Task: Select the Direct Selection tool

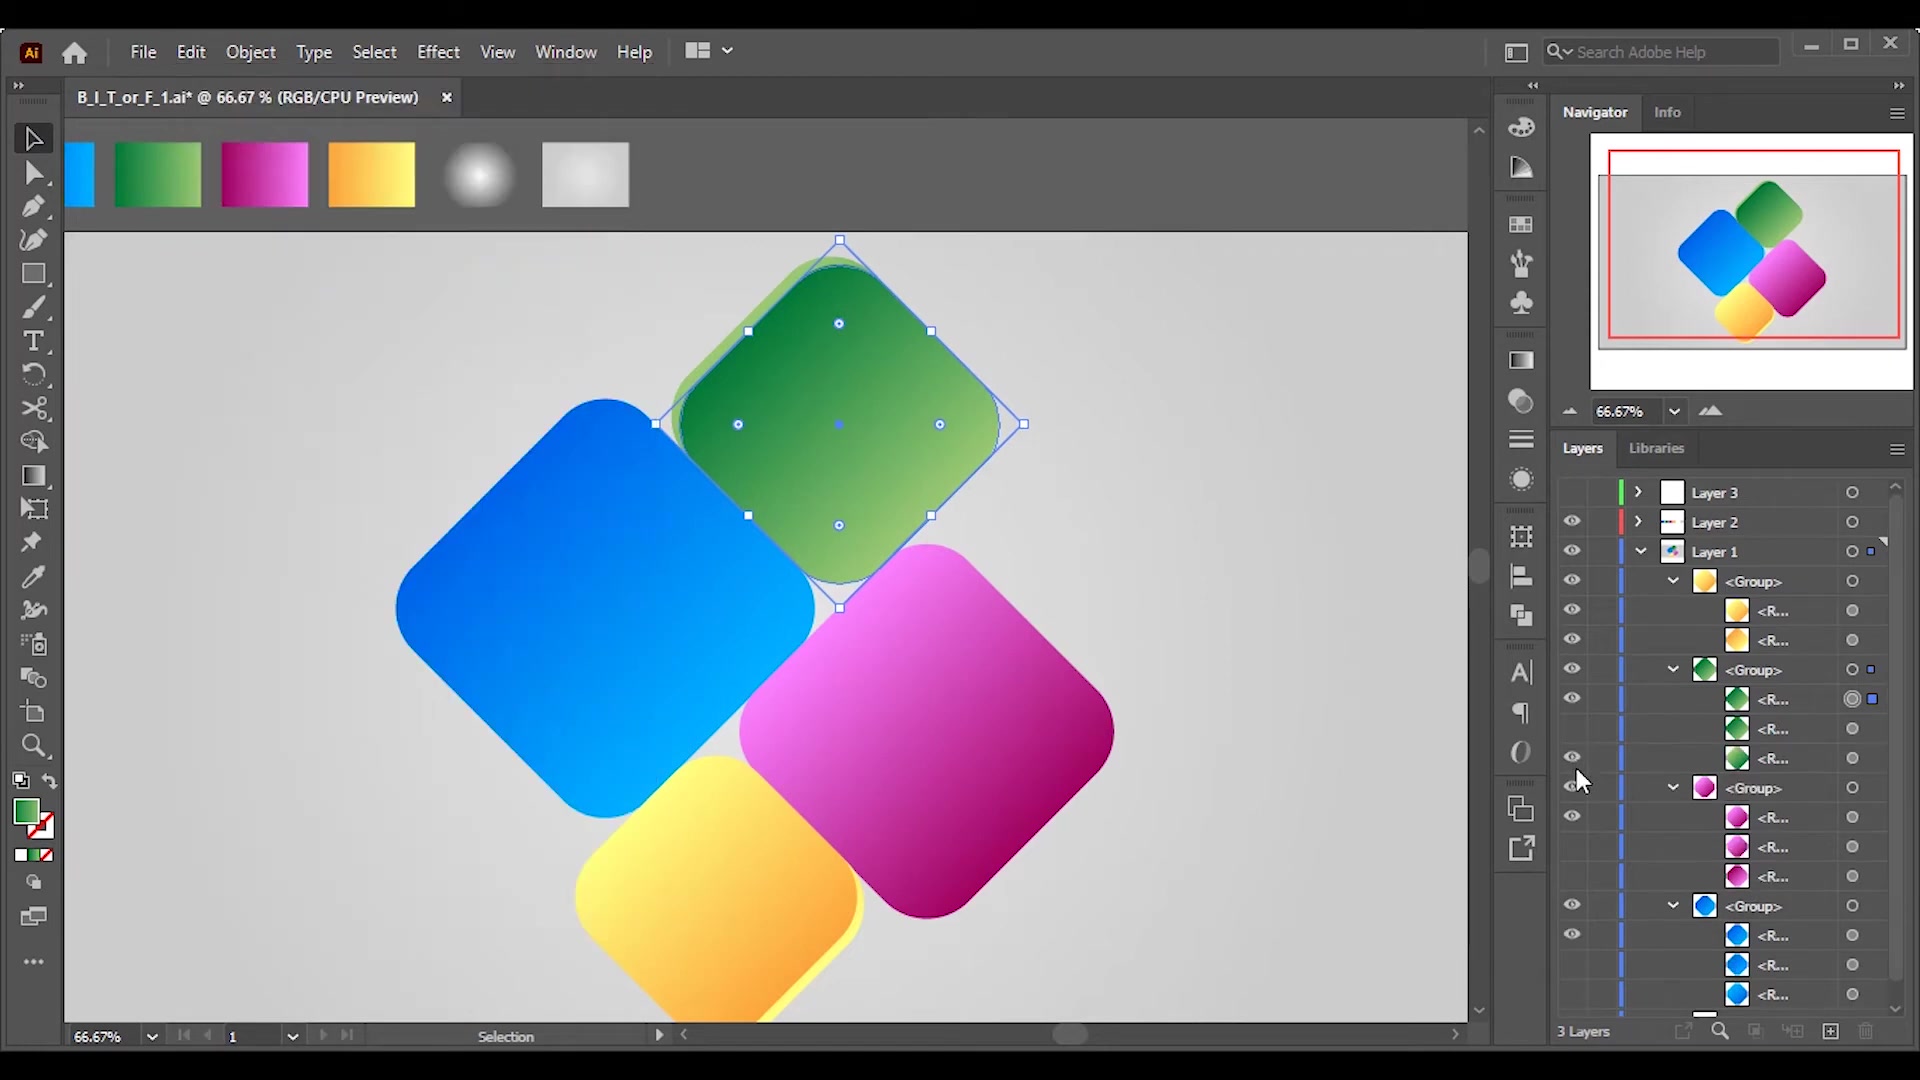Action: click(x=33, y=173)
